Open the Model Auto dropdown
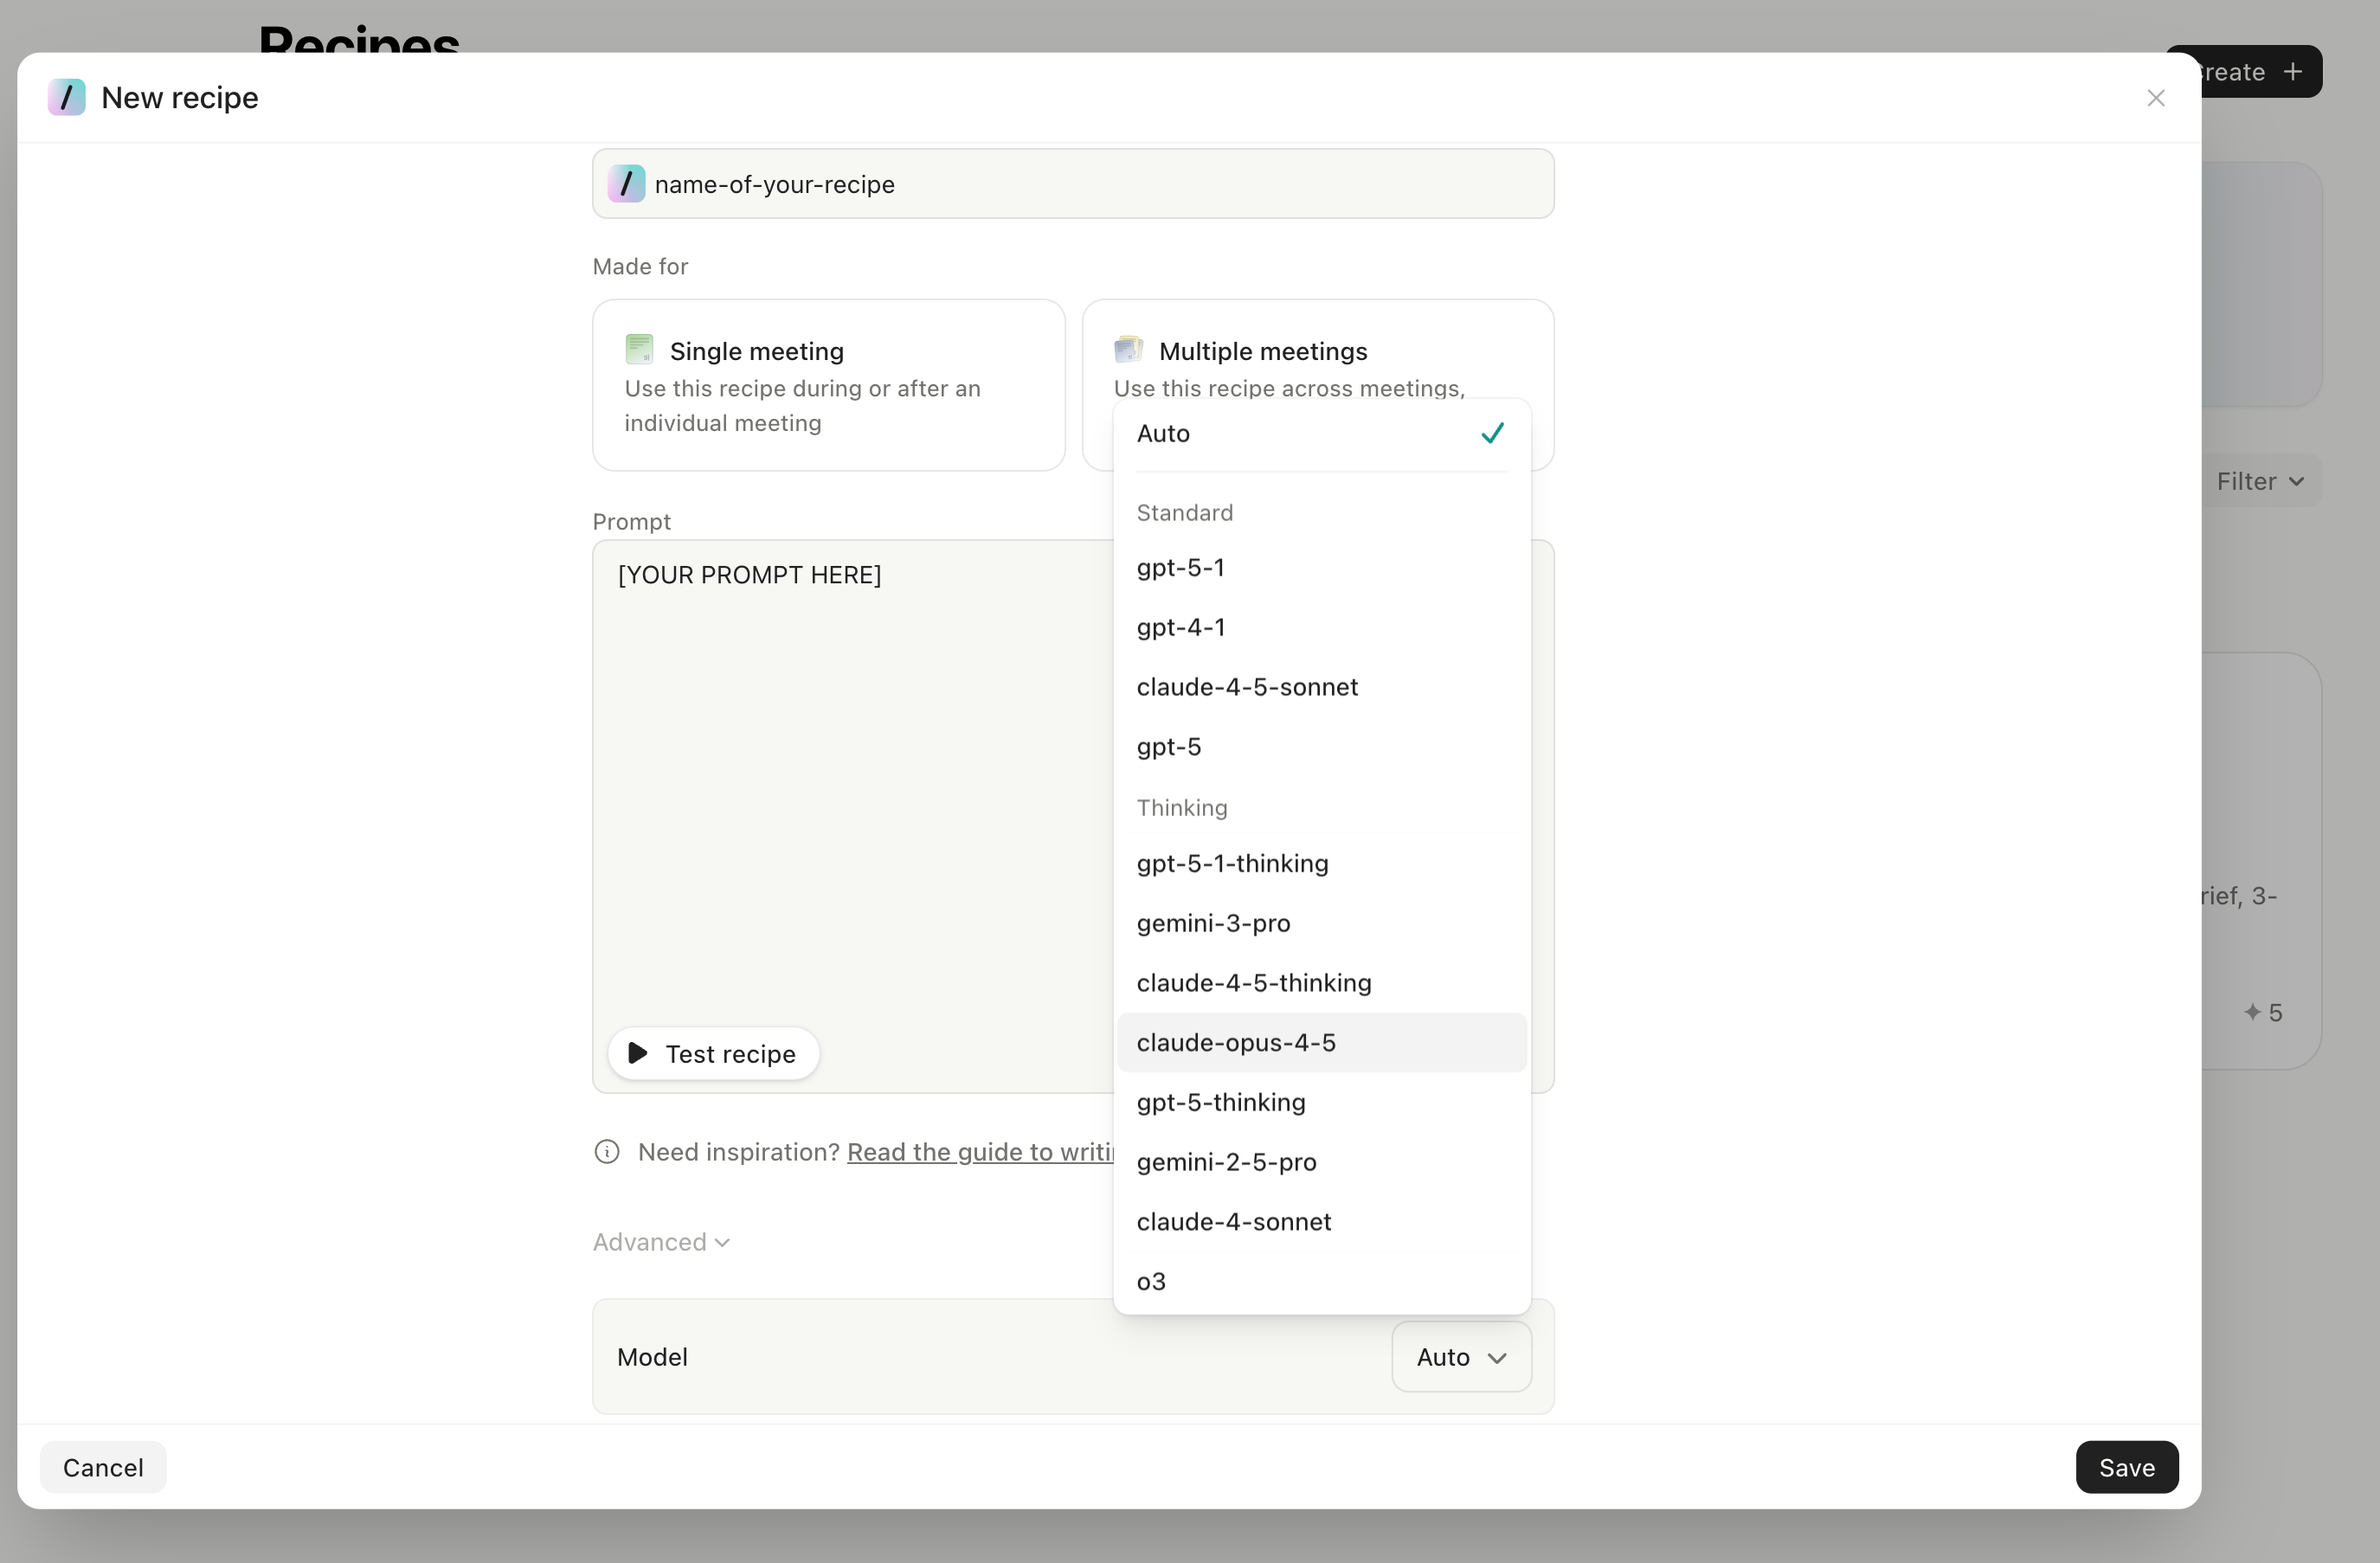 [x=1461, y=1357]
